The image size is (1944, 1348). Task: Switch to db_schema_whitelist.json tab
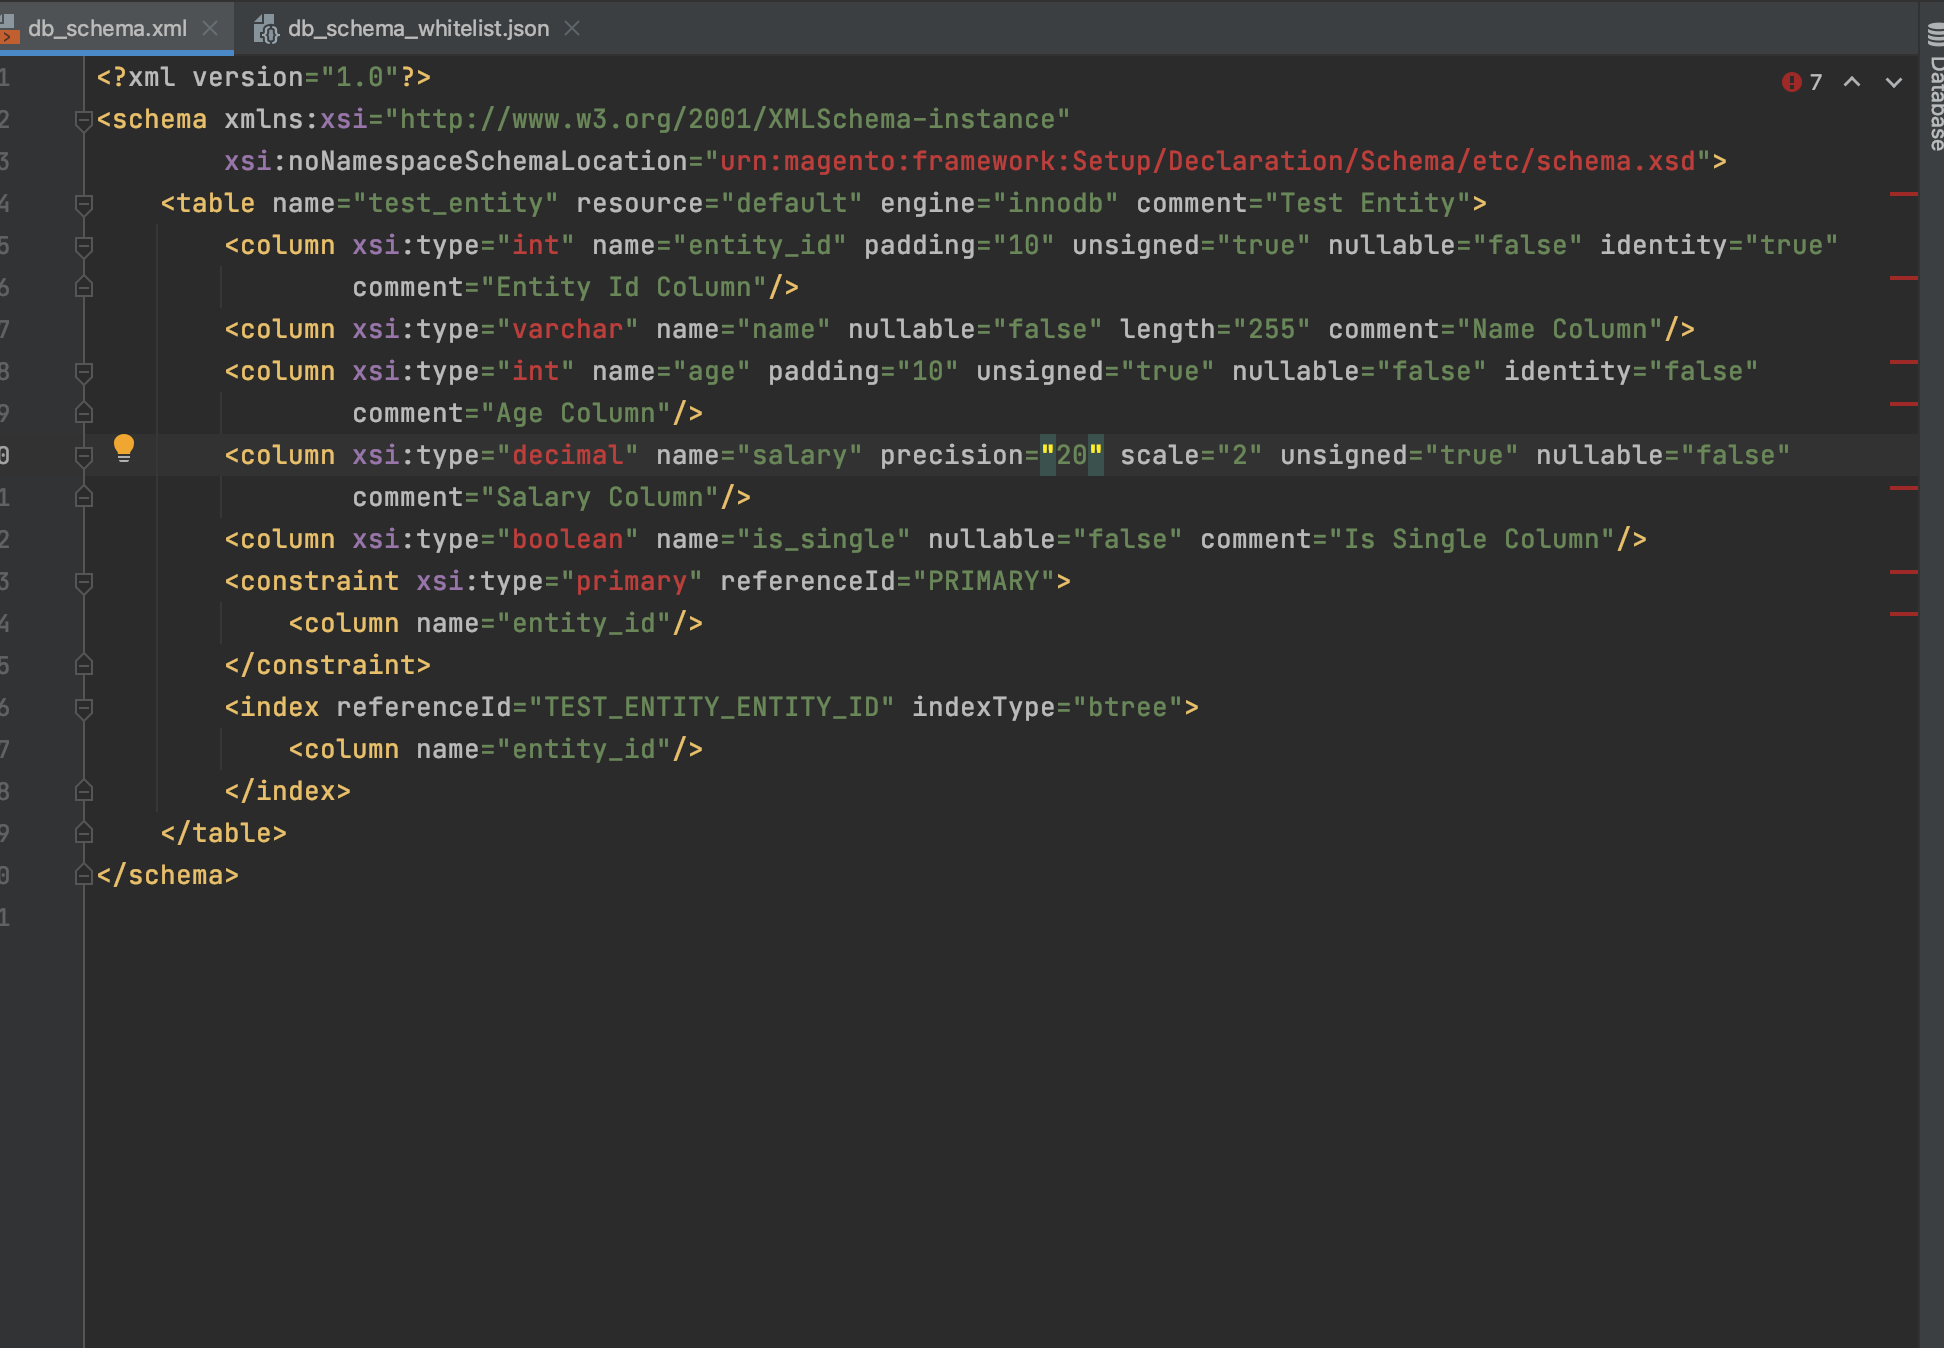[418, 29]
